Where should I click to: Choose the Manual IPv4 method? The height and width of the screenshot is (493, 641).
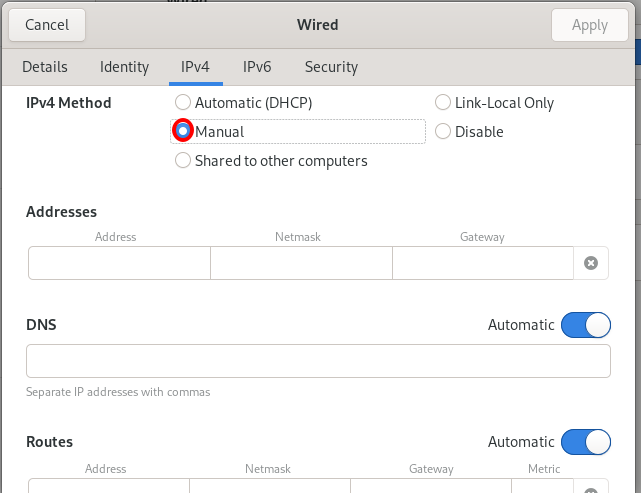click(183, 131)
